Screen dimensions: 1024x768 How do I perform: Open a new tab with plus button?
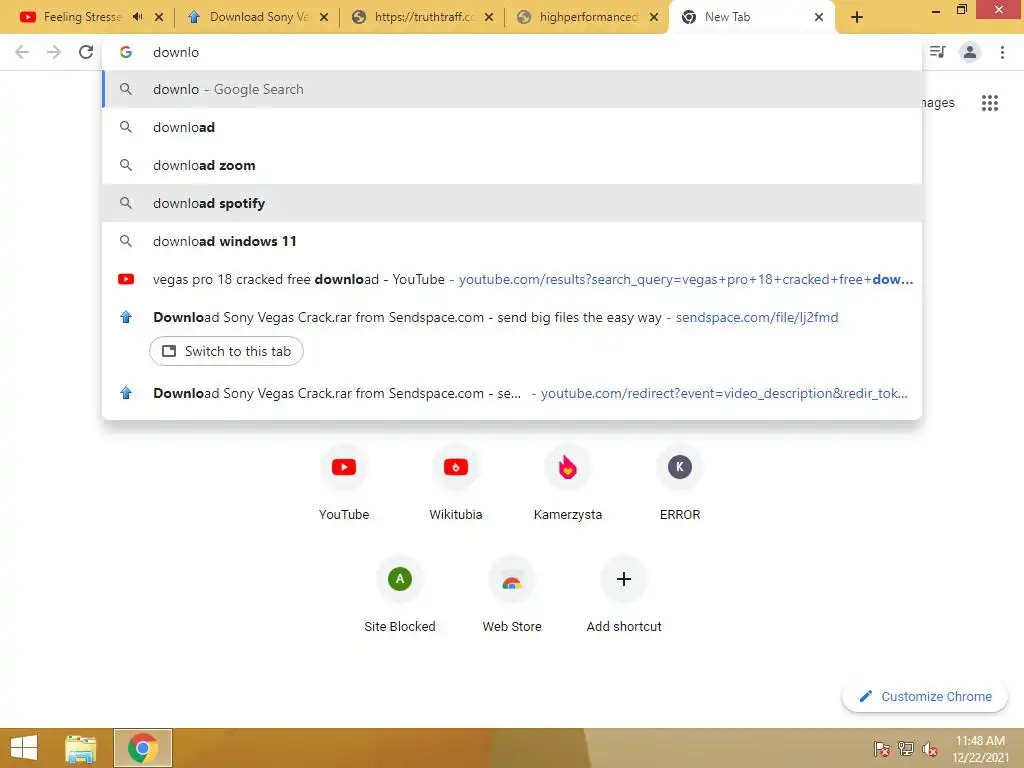pyautogui.click(x=857, y=18)
